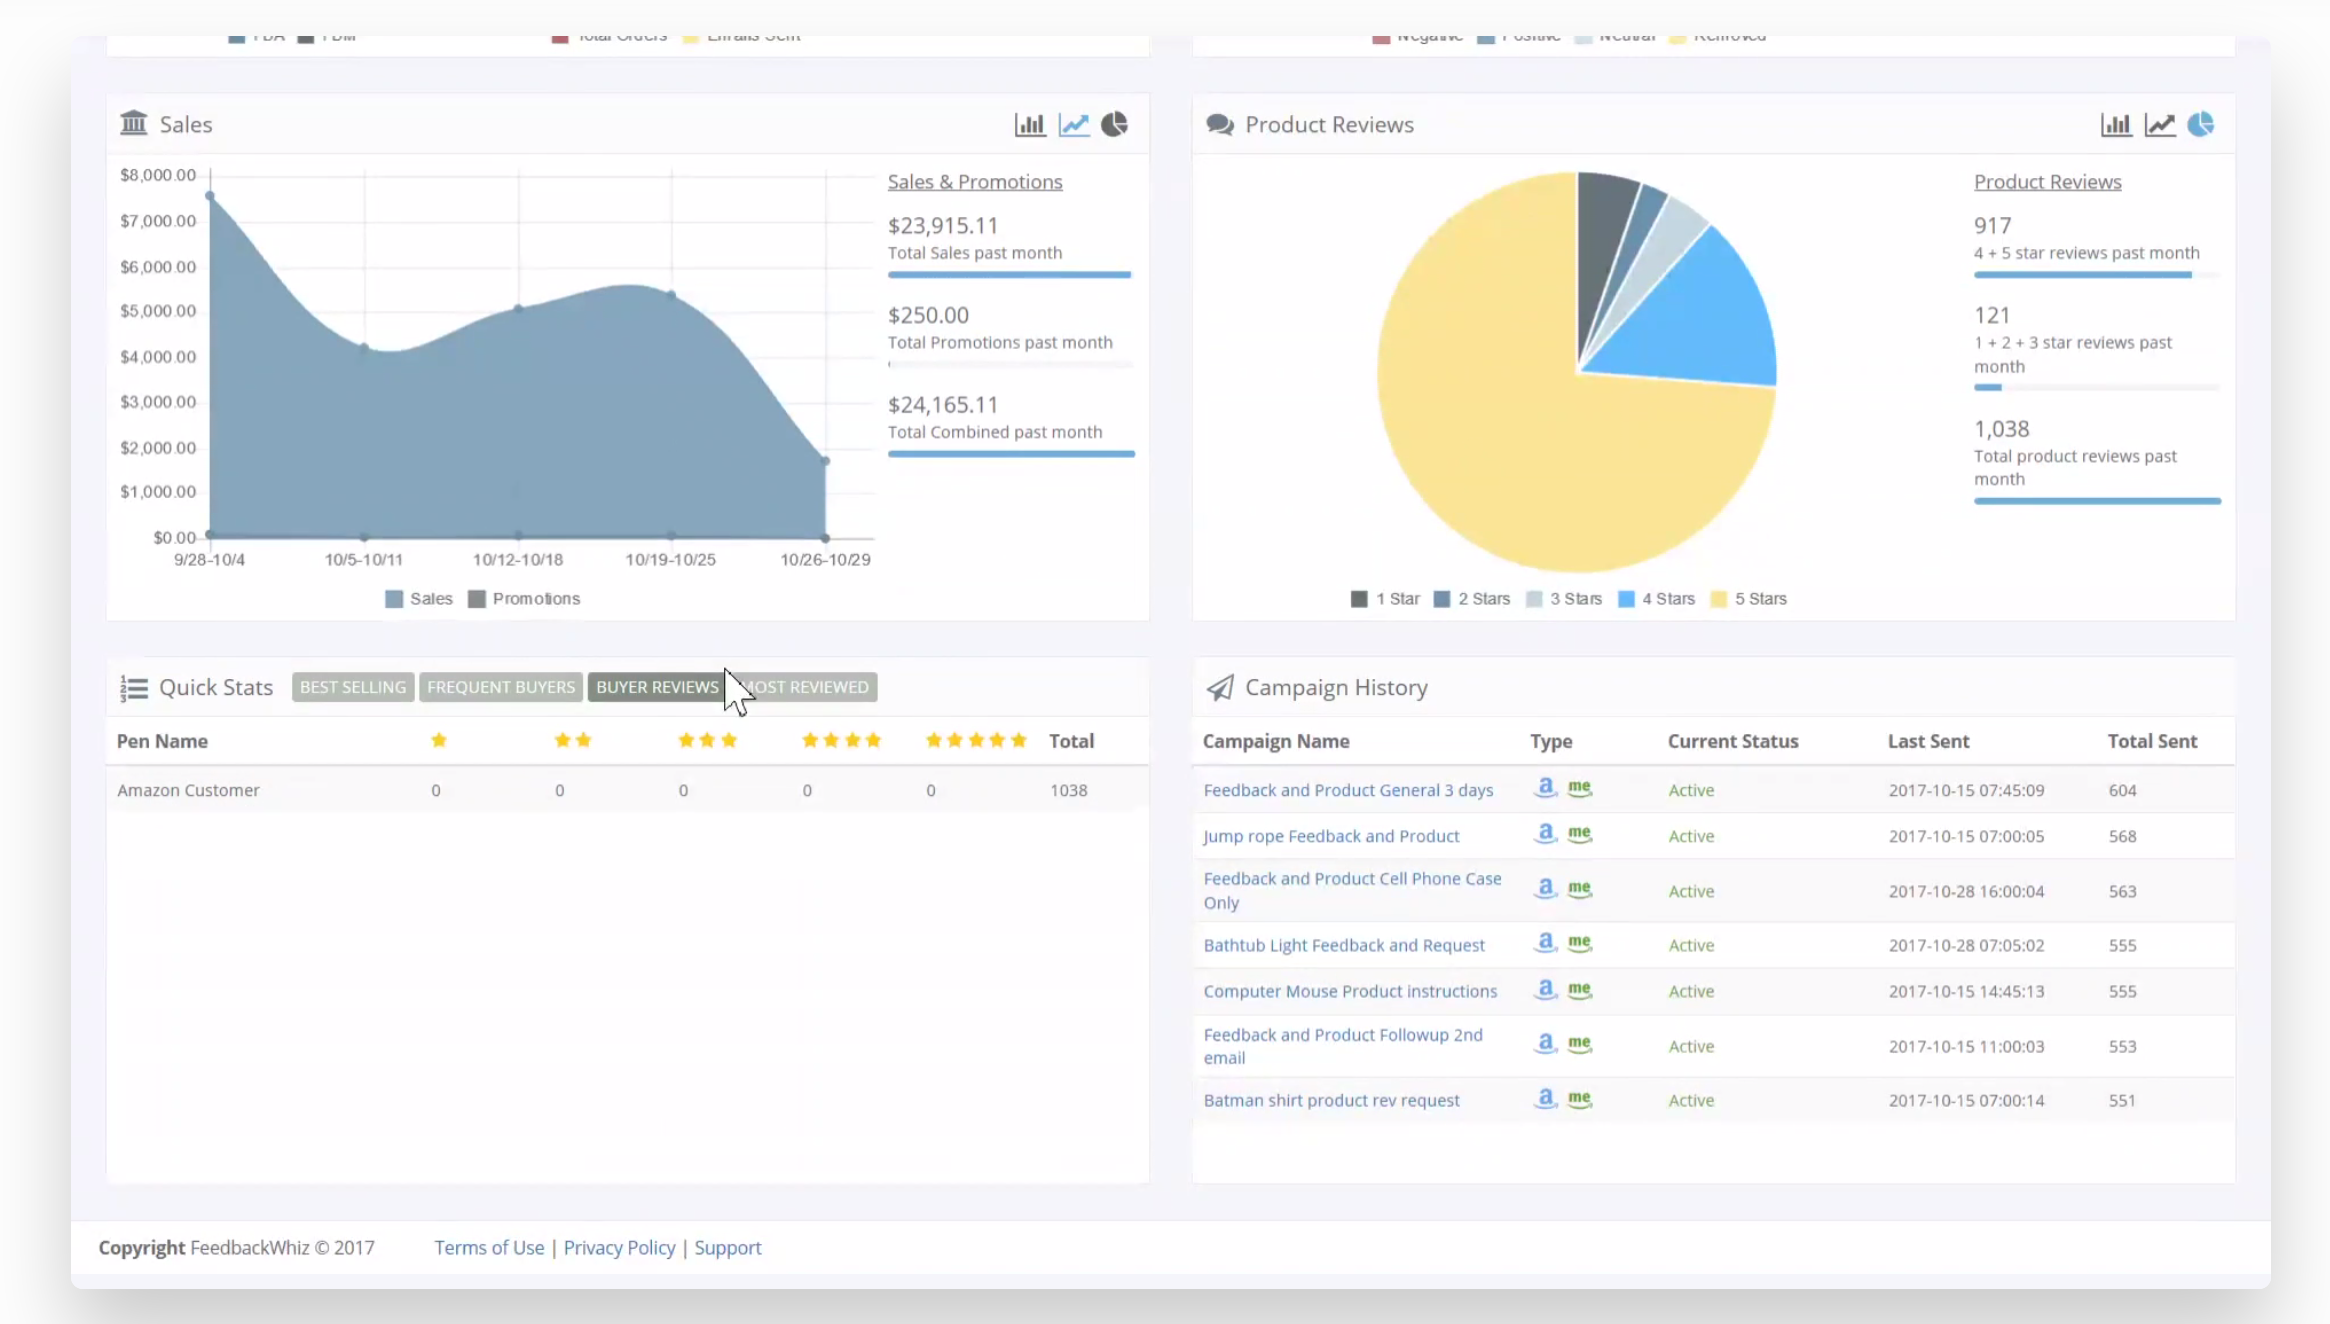
Task: Open Privacy Policy in footer
Action: 619,1247
